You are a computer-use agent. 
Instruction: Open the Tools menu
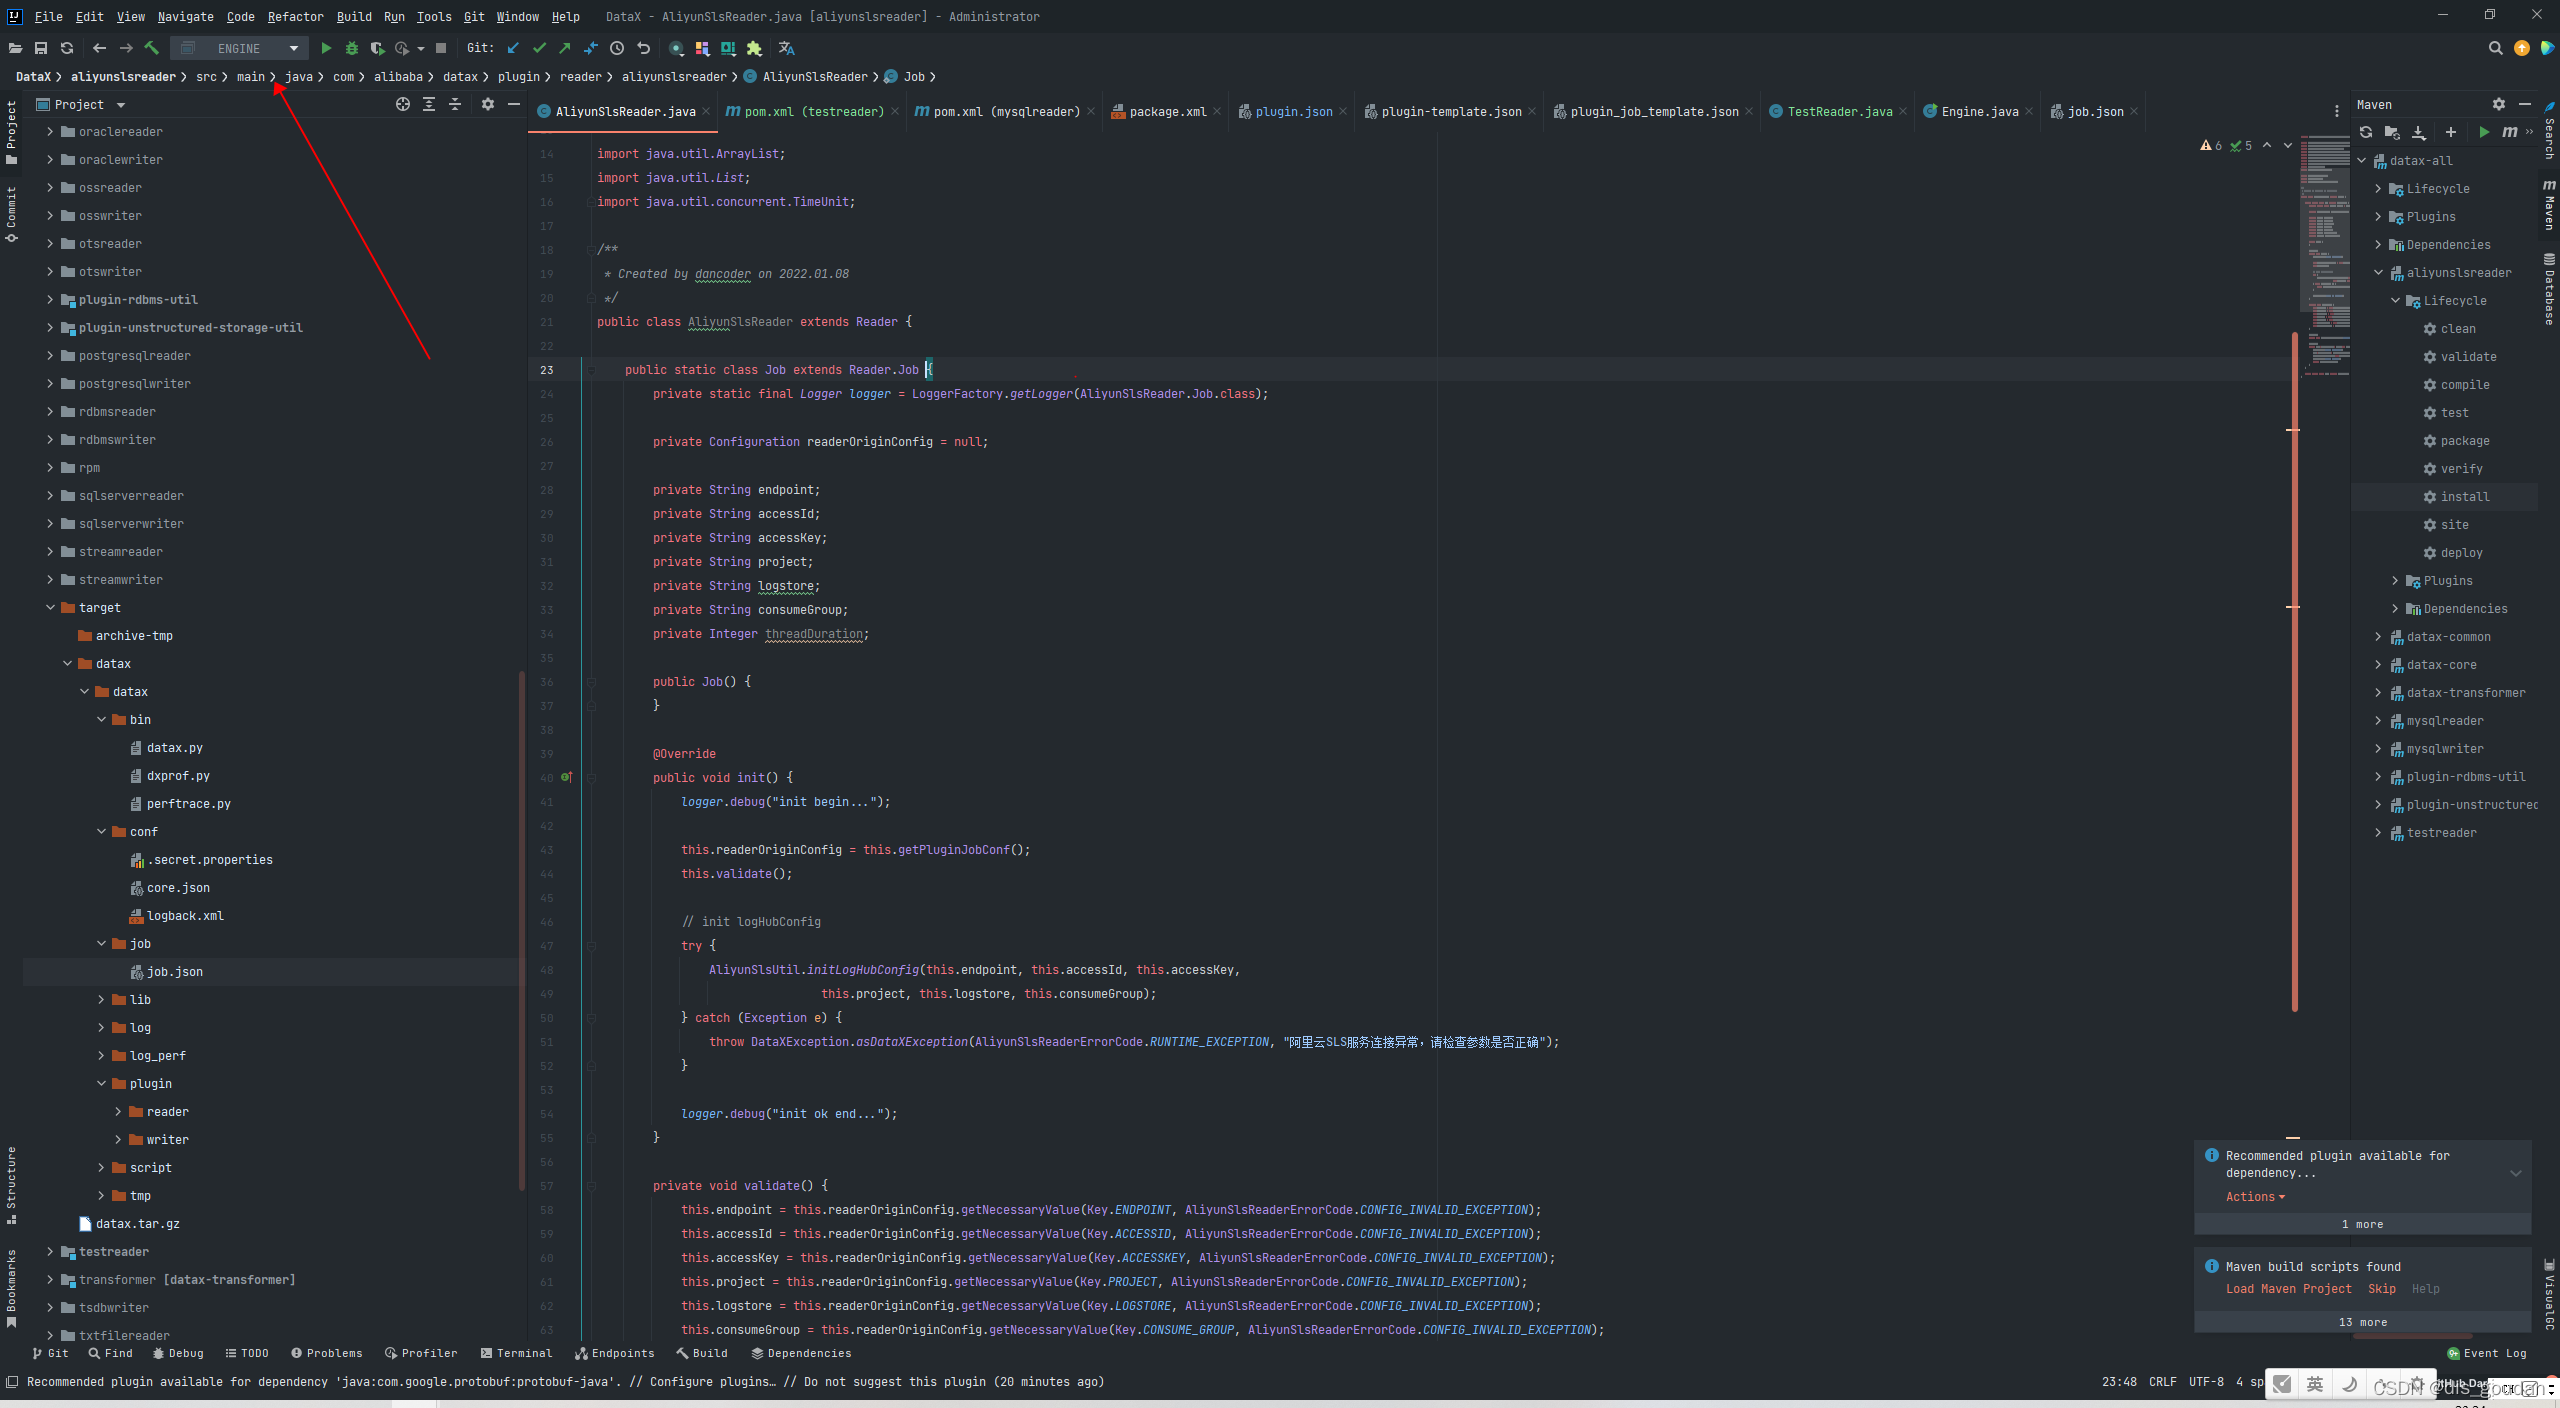coord(434,16)
